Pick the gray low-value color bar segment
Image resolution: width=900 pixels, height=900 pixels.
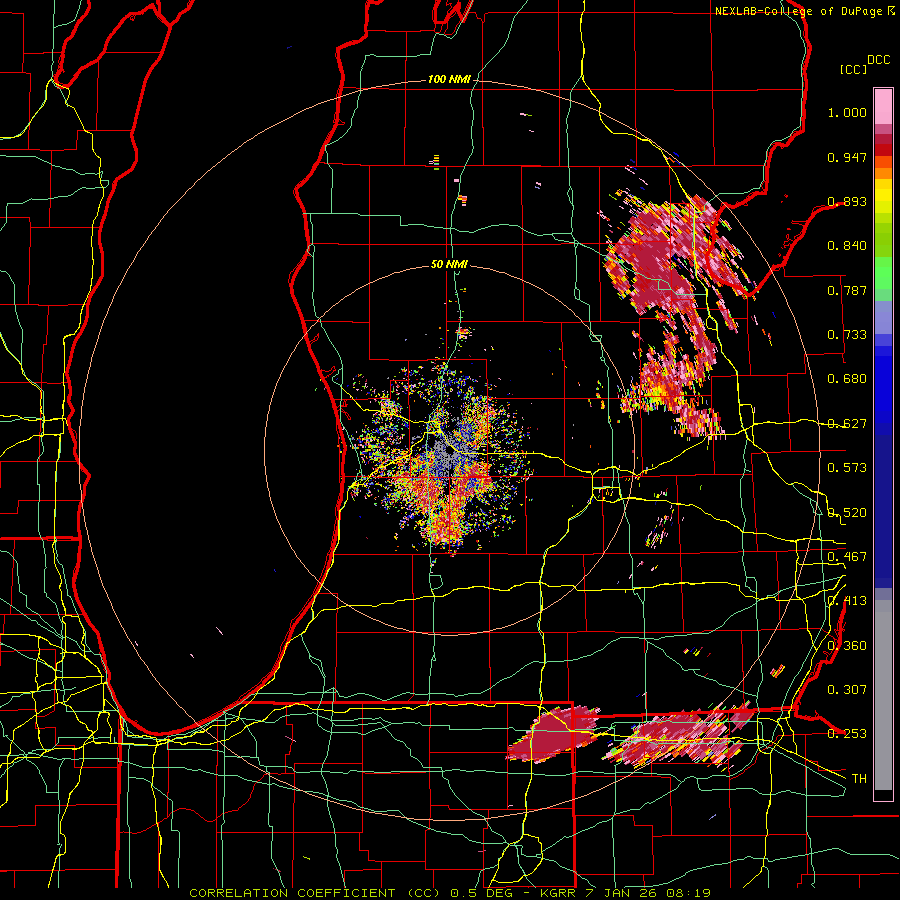point(883,695)
